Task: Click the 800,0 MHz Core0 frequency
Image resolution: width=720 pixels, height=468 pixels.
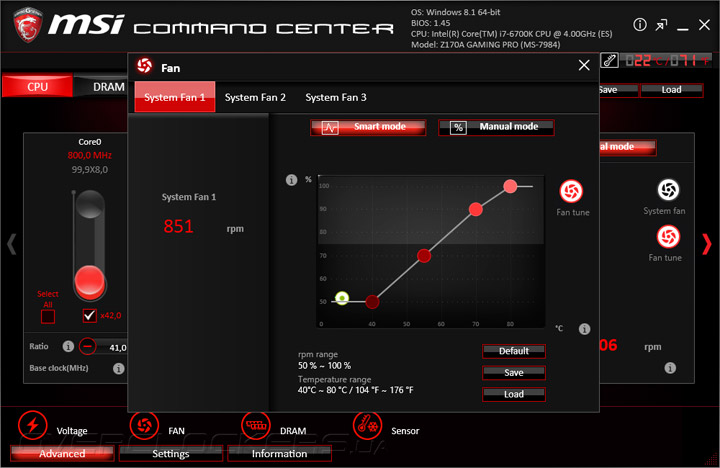Action: pyautogui.click(x=90, y=155)
